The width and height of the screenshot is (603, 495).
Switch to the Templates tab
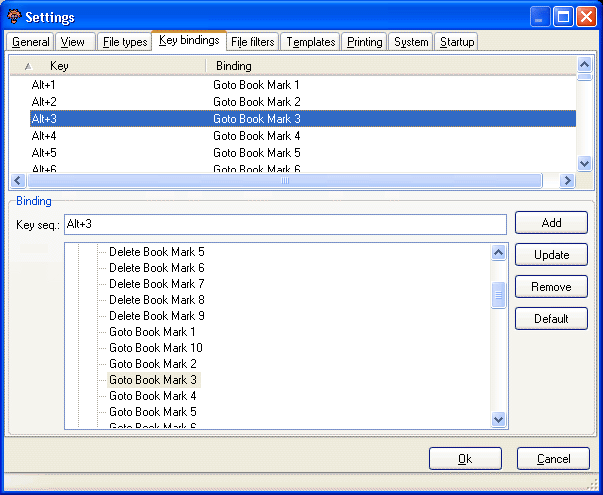click(x=310, y=42)
